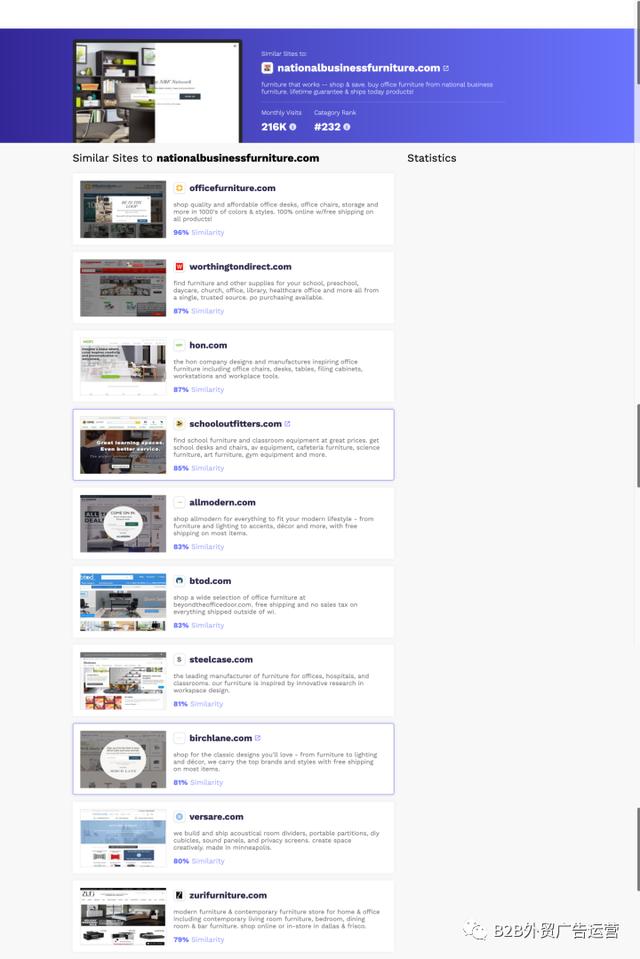The width and height of the screenshot is (640, 959).
Task: Click the versare.com description text
Action: click(277, 840)
